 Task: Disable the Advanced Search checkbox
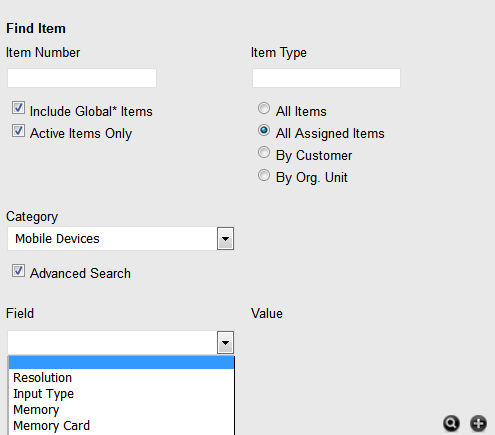[x=18, y=271]
